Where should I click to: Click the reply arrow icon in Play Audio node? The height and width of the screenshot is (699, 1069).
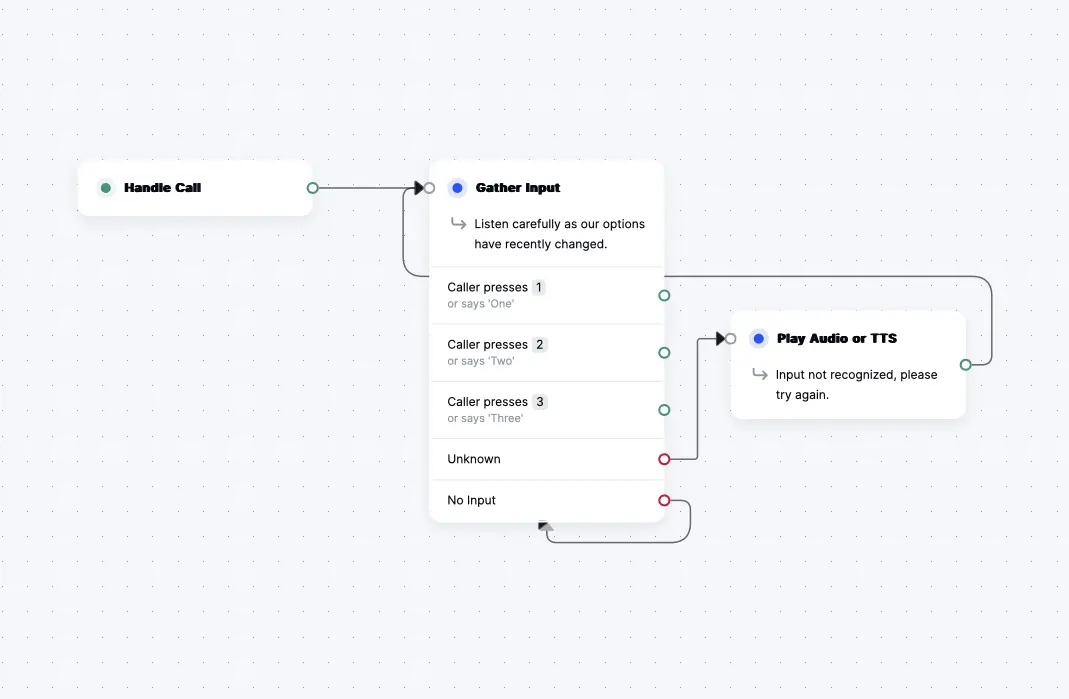(x=760, y=375)
